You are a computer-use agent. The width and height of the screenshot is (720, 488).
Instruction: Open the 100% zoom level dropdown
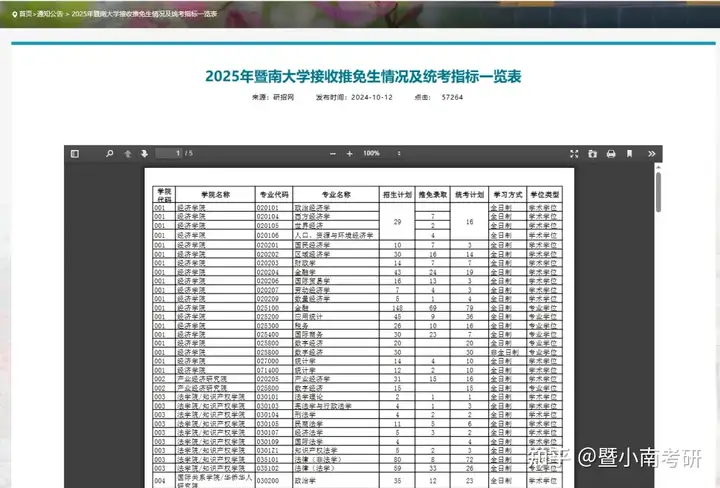pyautogui.click(x=382, y=153)
